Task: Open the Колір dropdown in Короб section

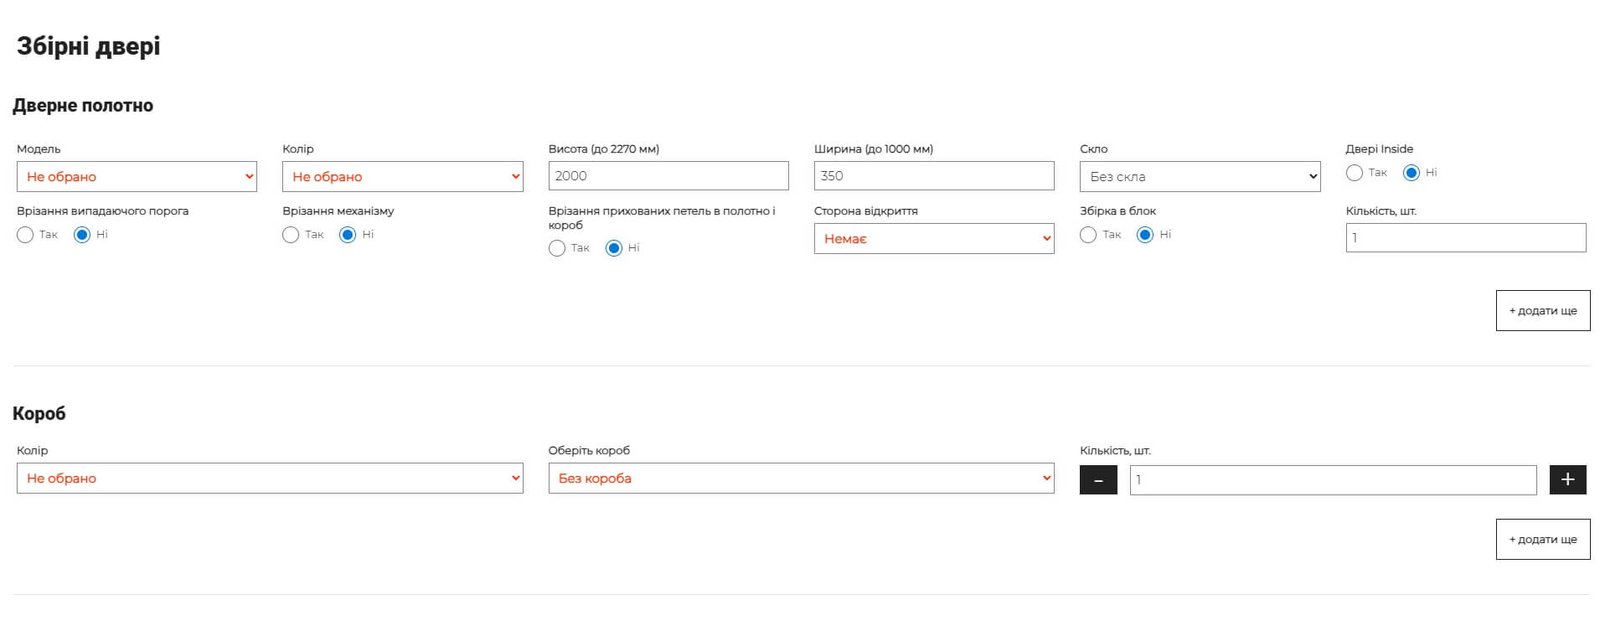Action: [x=269, y=479]
